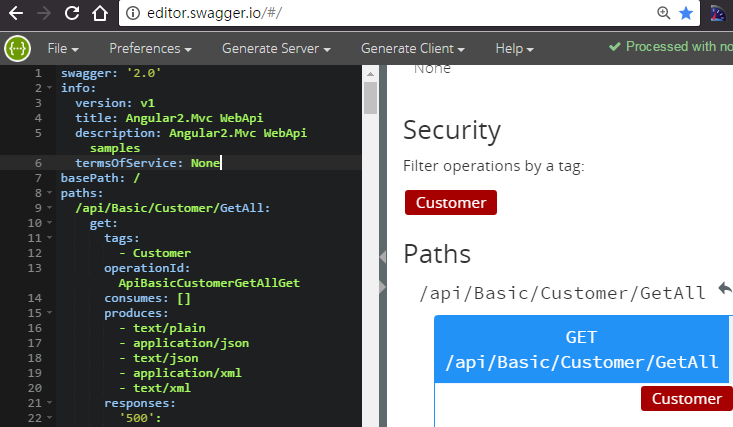Click the - text/json entry
Image resolution: width=733 pixels, height=427 pixels.
tap(158, 358)
